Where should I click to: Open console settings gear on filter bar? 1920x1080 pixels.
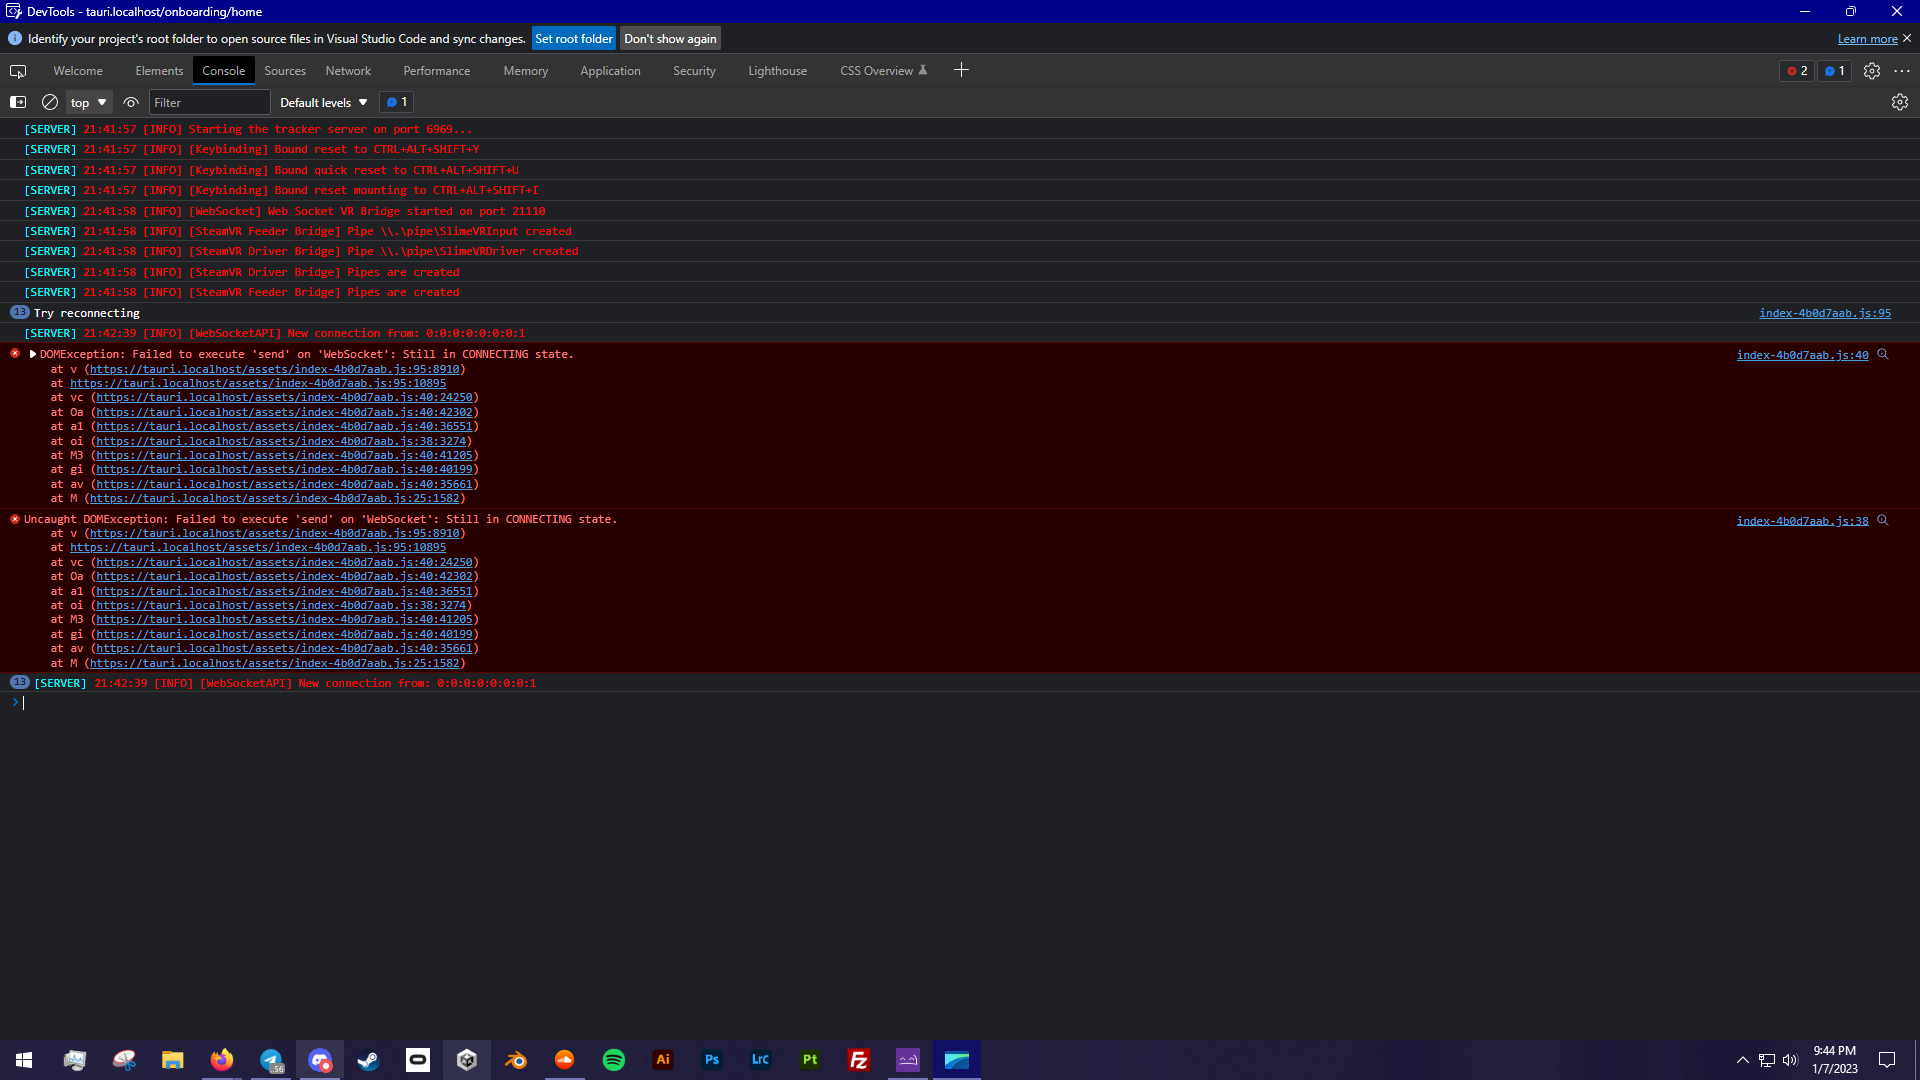pos(1899,102)
